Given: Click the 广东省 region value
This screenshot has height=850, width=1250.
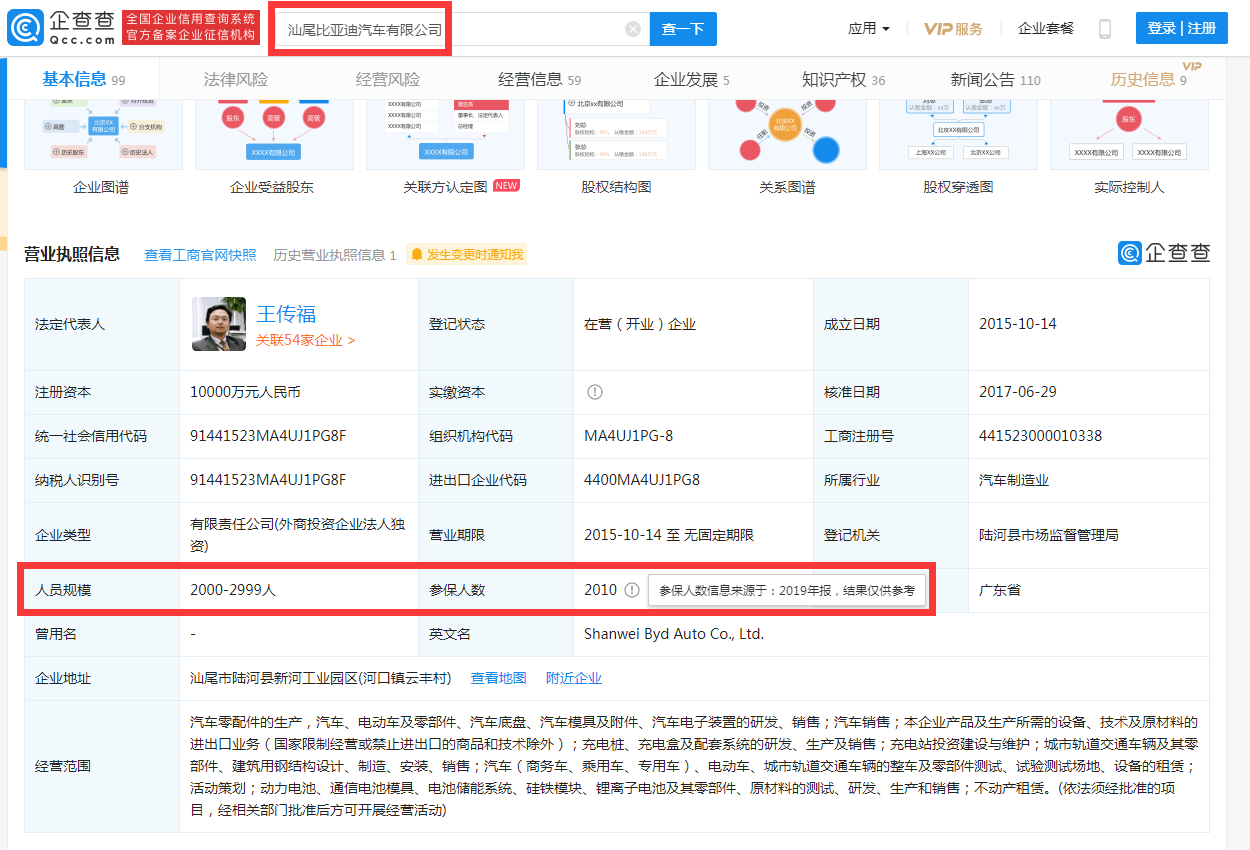Looking at the screenshot, I should click(1000, 590).
